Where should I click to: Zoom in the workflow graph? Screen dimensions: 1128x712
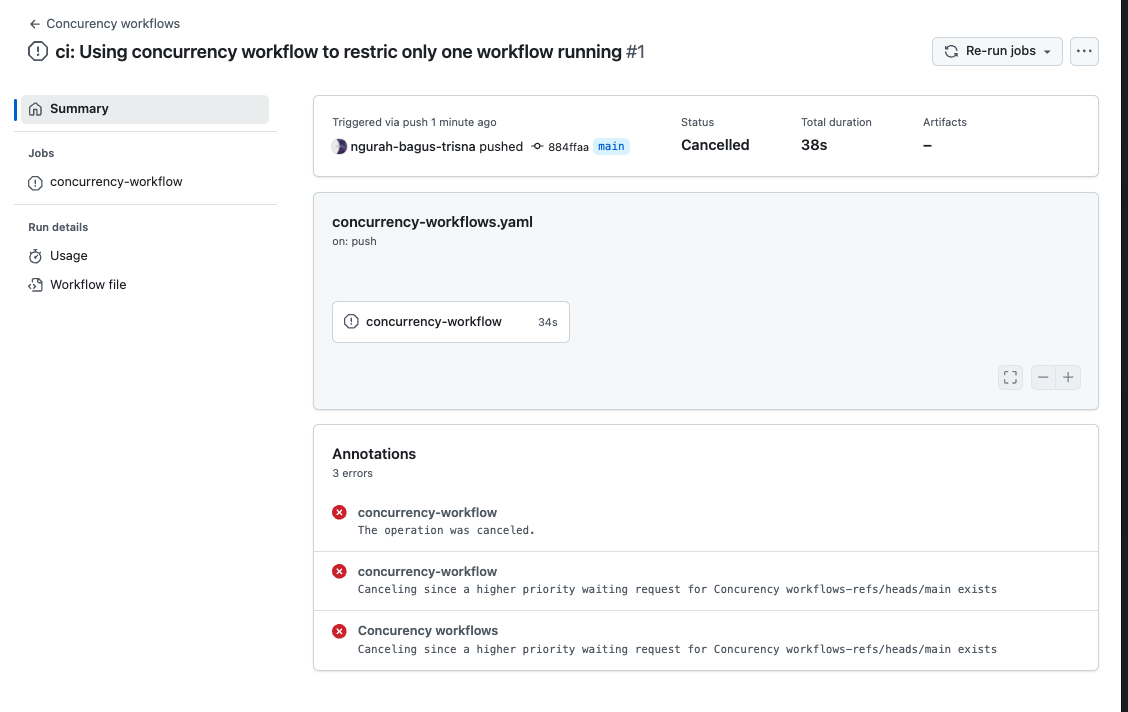(1068, 377)
